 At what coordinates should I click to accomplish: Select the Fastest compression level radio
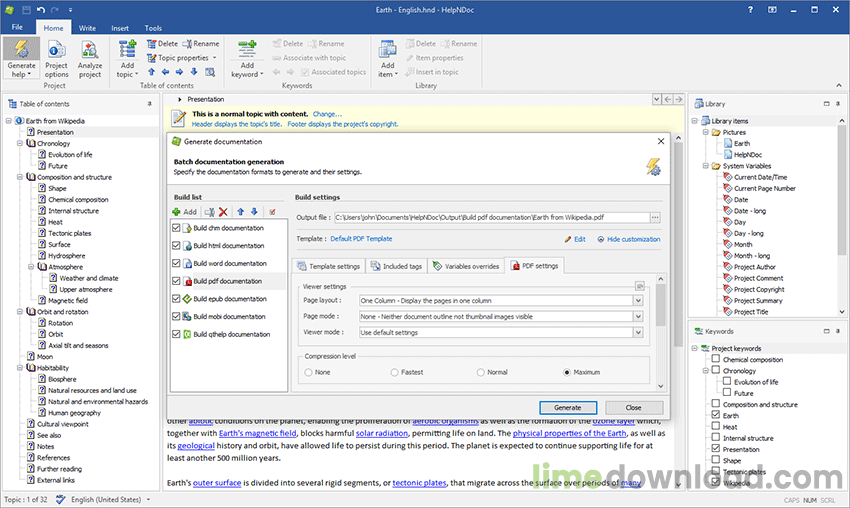click(x=395, y=372)
